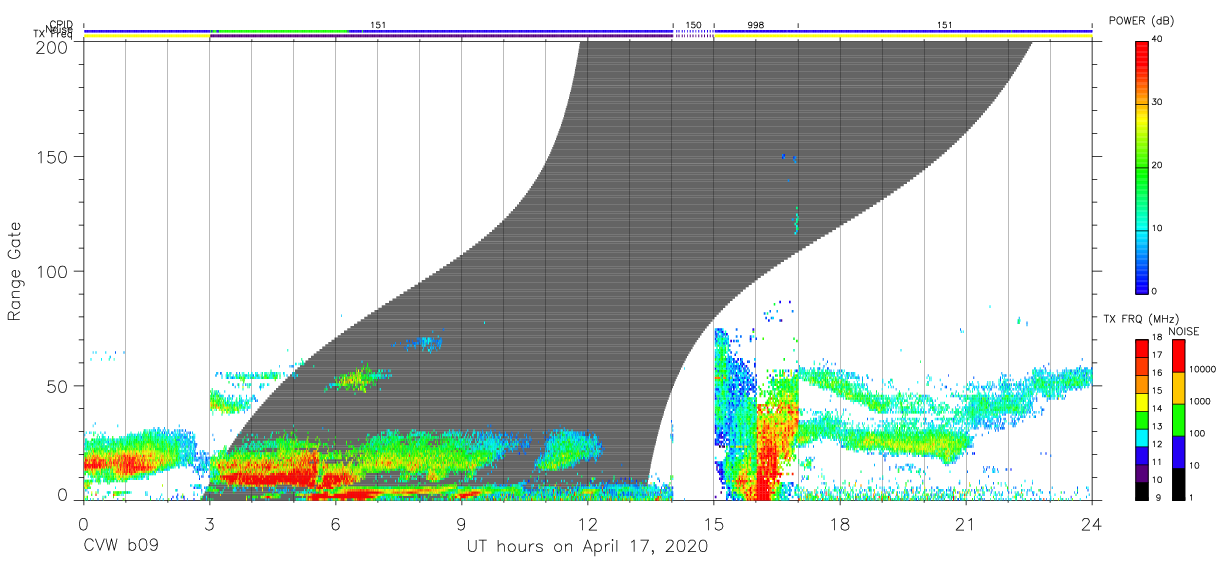Click the 100 tick on NOISE scale
Image resolution: width=1228 pixels, height=567 pixels.
(1197, 434)
